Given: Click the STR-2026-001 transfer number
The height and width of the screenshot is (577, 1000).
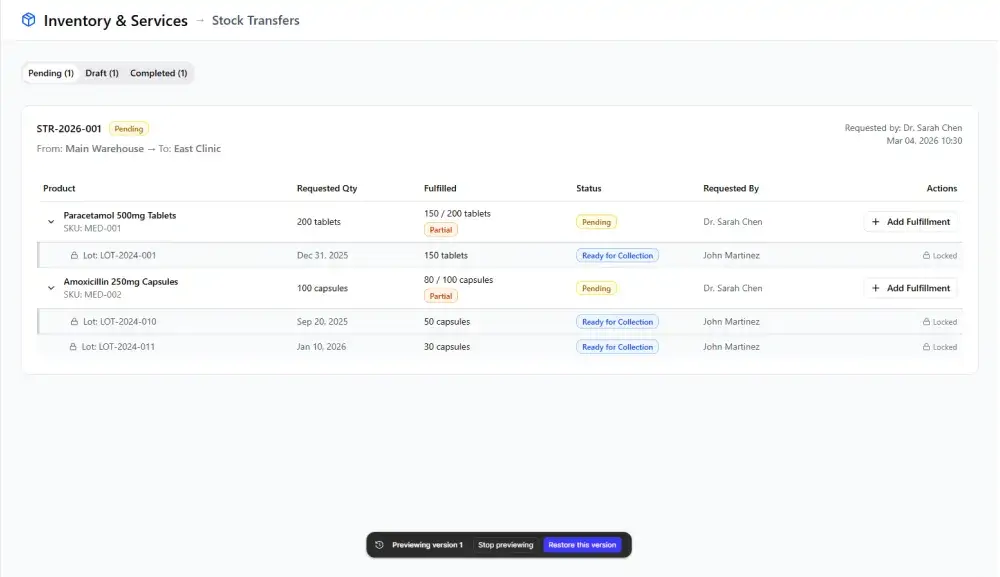Looking at the screenshot, I should pyautogui.click(x=69, y=129).
